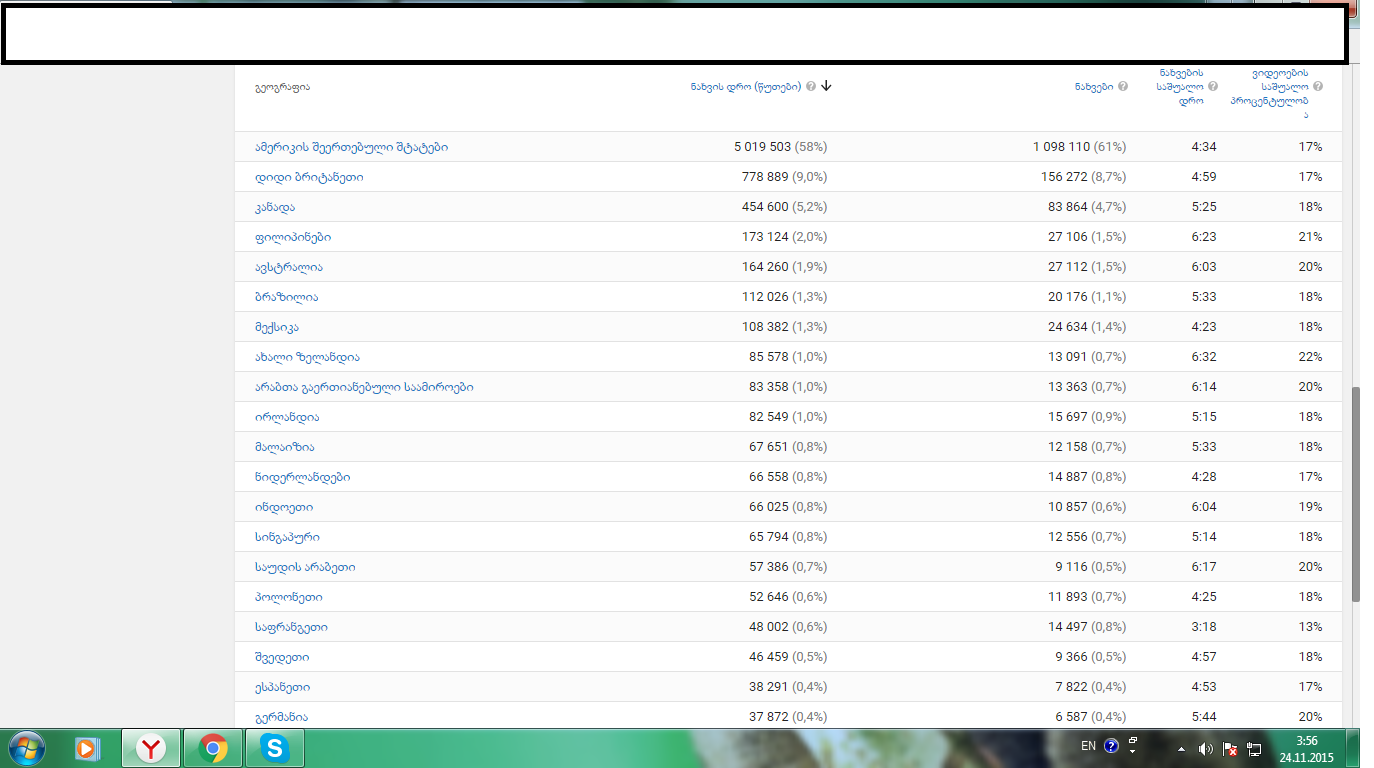
Task: Click the page vertical scrollbar thumb
Action: [x=1355, y=494]
